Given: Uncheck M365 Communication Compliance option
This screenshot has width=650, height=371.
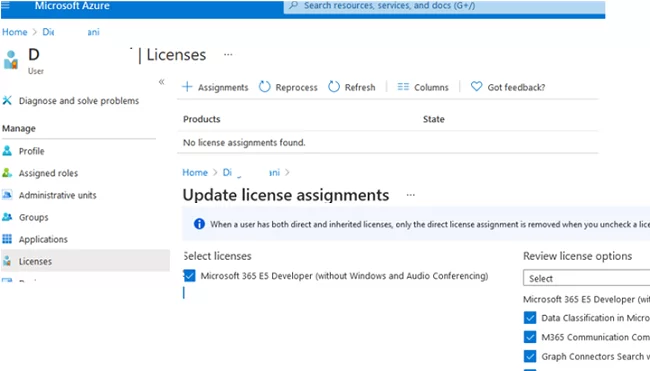Looking at the screenshot, I should [x=530, y=337].
